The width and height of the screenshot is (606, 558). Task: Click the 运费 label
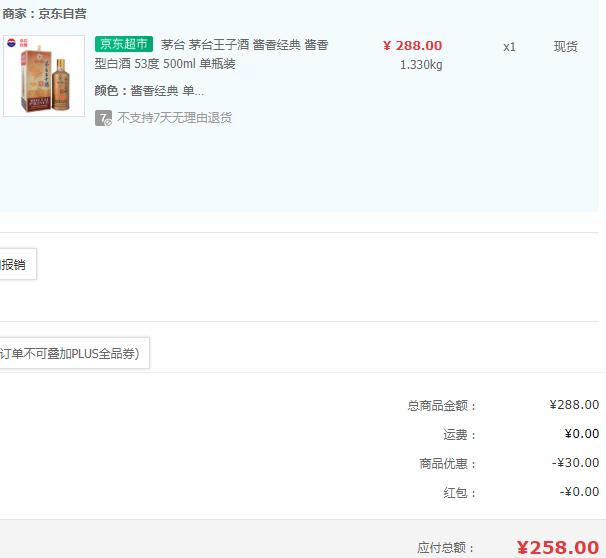click(x=459, y=435)
